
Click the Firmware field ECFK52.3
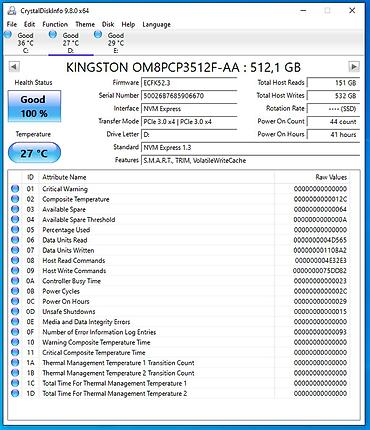click(189, 83)
